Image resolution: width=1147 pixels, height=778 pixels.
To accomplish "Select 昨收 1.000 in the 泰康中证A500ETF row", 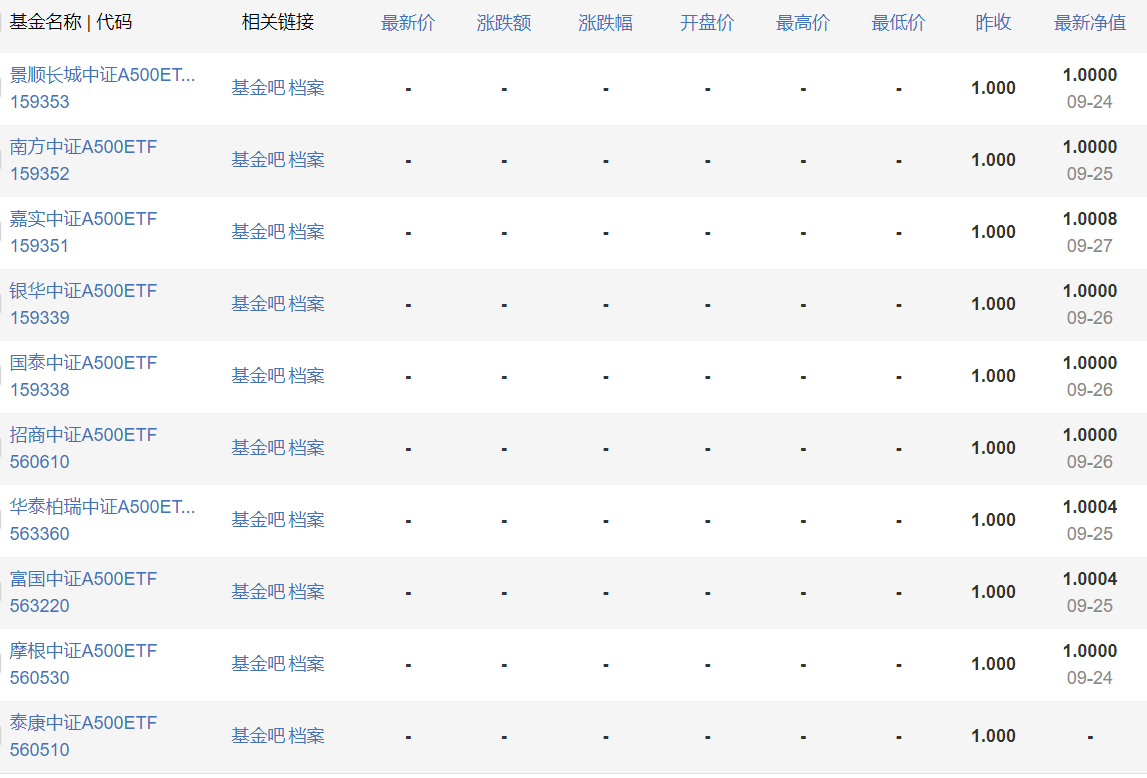I will coord(993,736).
